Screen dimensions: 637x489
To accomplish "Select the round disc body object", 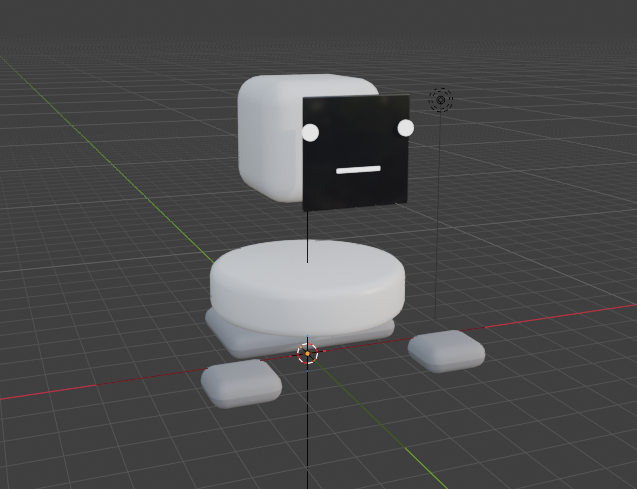I will pos(308,288).
